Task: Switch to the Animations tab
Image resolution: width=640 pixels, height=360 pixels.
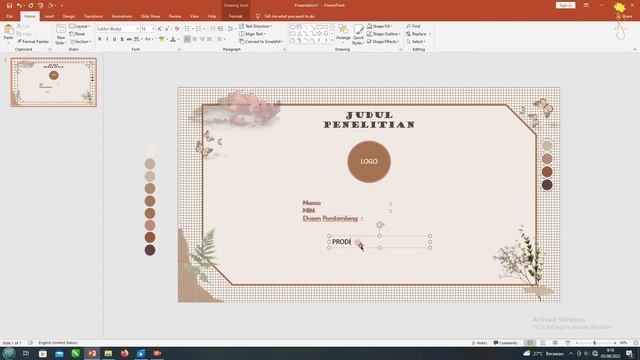Action: tap(122, 16)
